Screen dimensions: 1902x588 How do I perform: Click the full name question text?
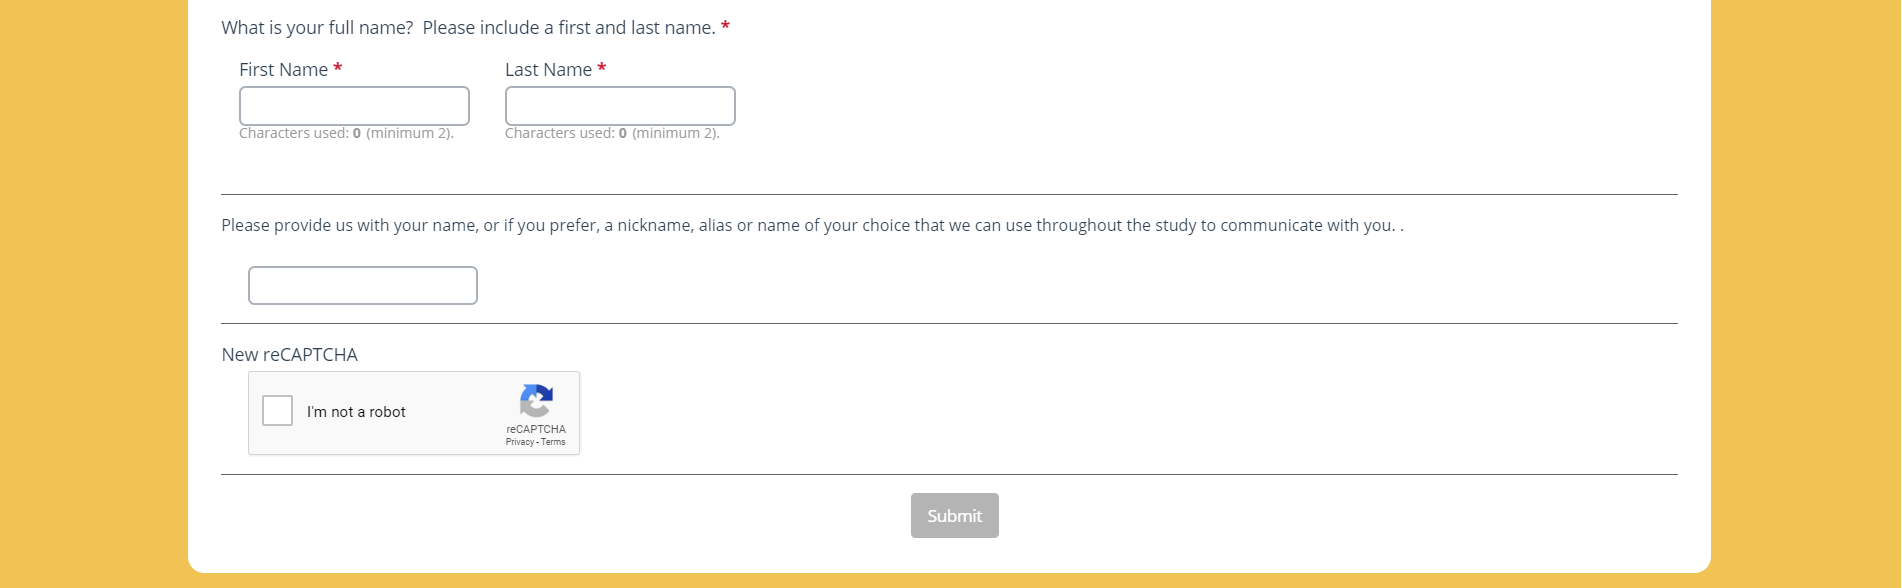tap(468, 28)
